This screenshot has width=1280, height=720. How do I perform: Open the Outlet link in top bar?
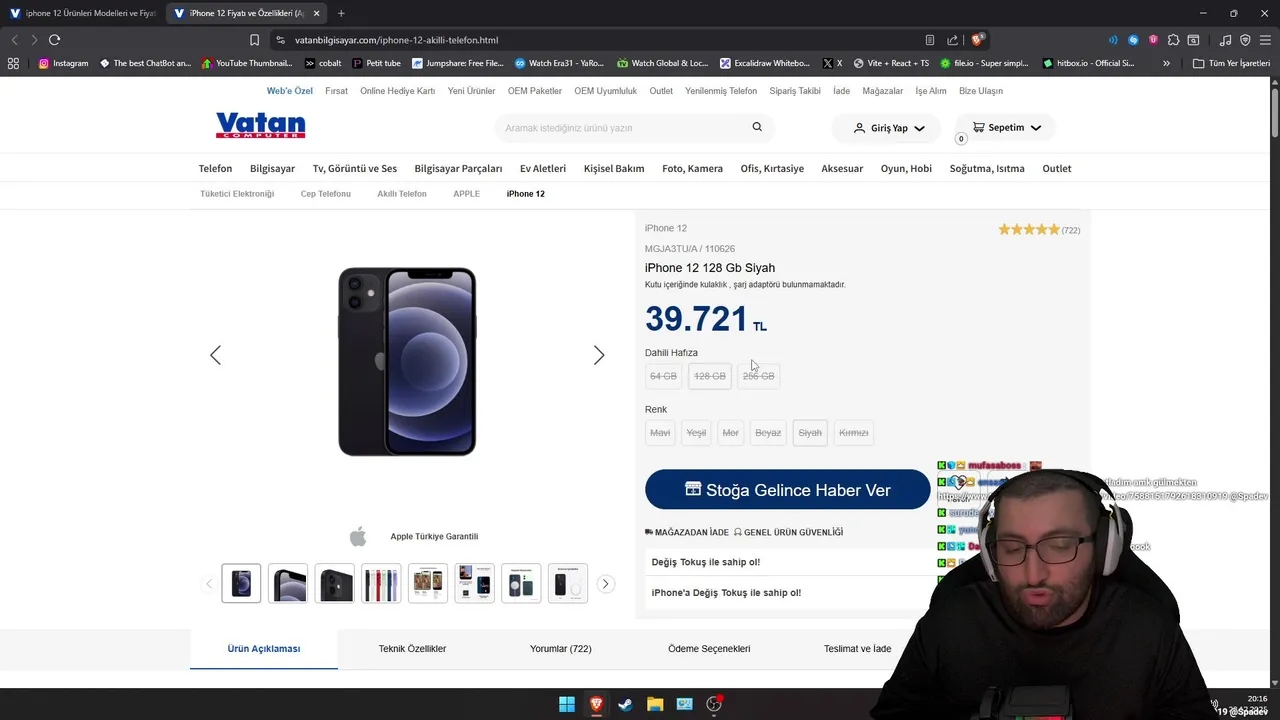coord(661,91)
